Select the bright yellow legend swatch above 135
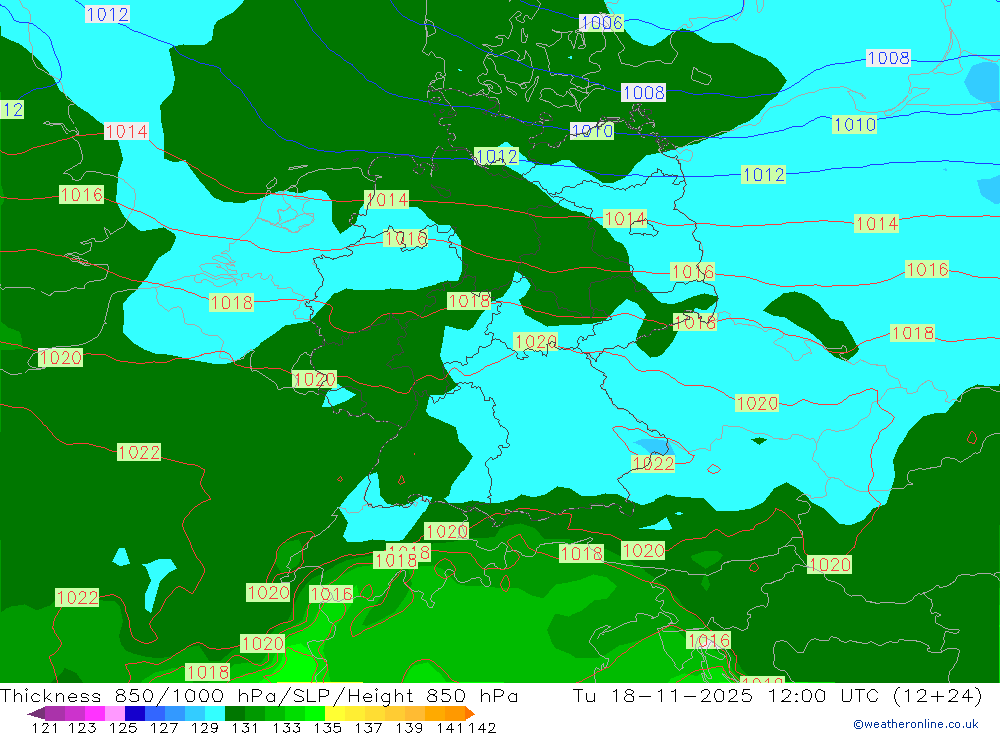The width and height of the screenshot is (1000, 733). click(335, 713)
